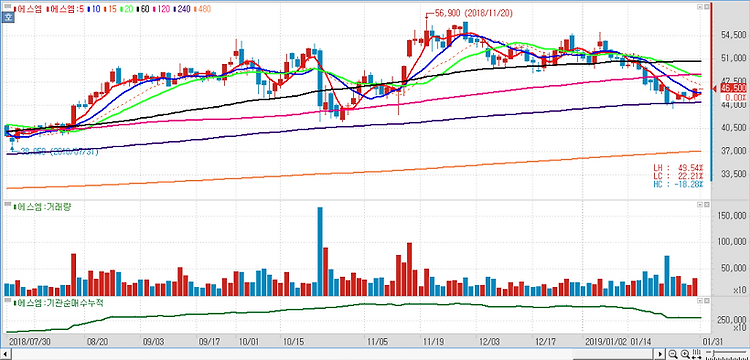Image resolution: width=750 pixels, height=360 pixels.
Task: Select the 20-day moving average legend
Action: [x=128, y=9]
